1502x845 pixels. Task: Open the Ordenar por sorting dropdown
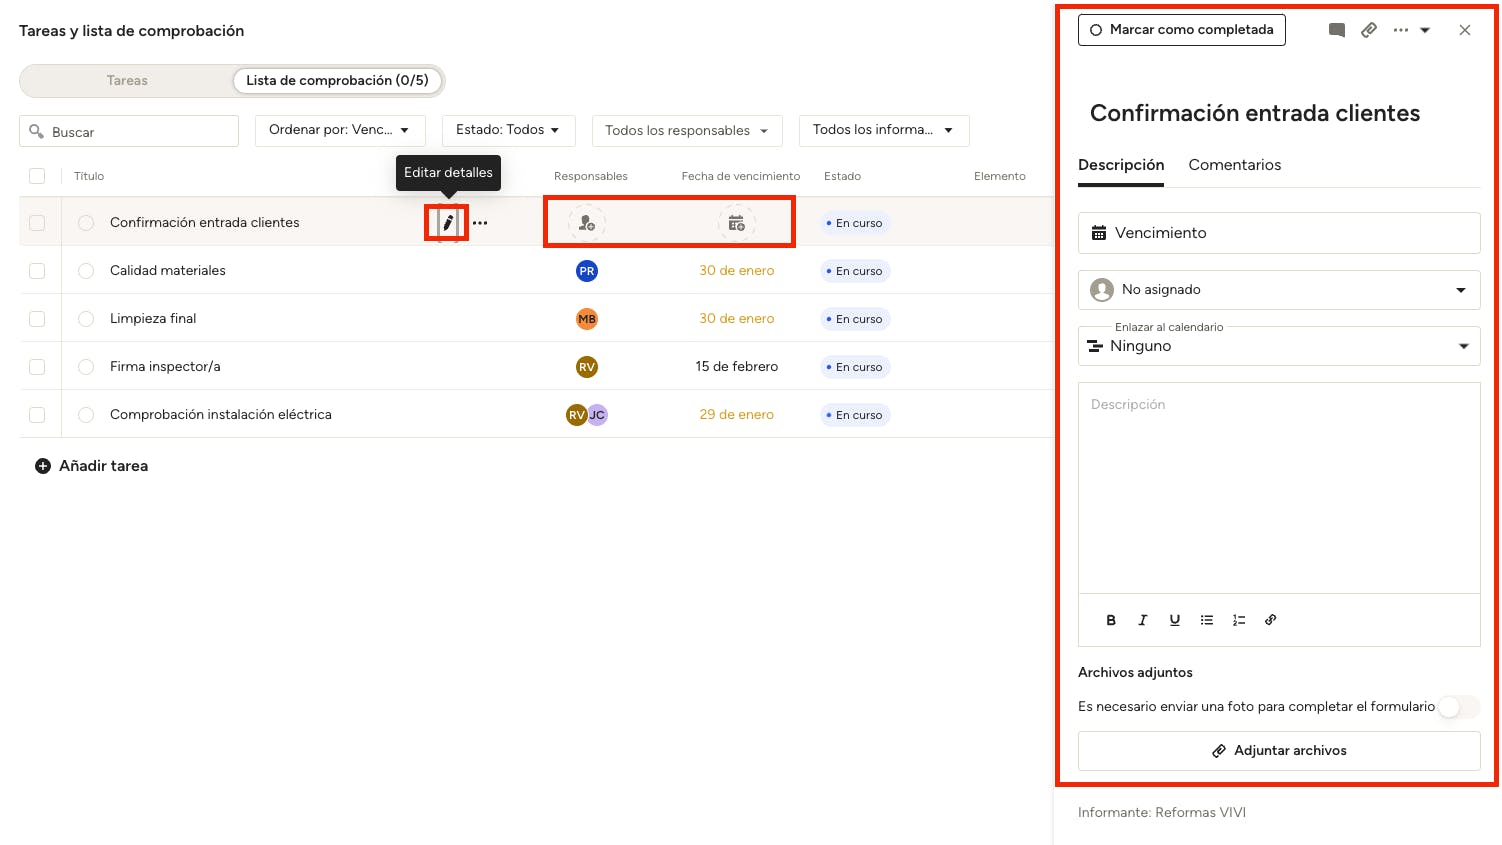(x=340, y=130)
